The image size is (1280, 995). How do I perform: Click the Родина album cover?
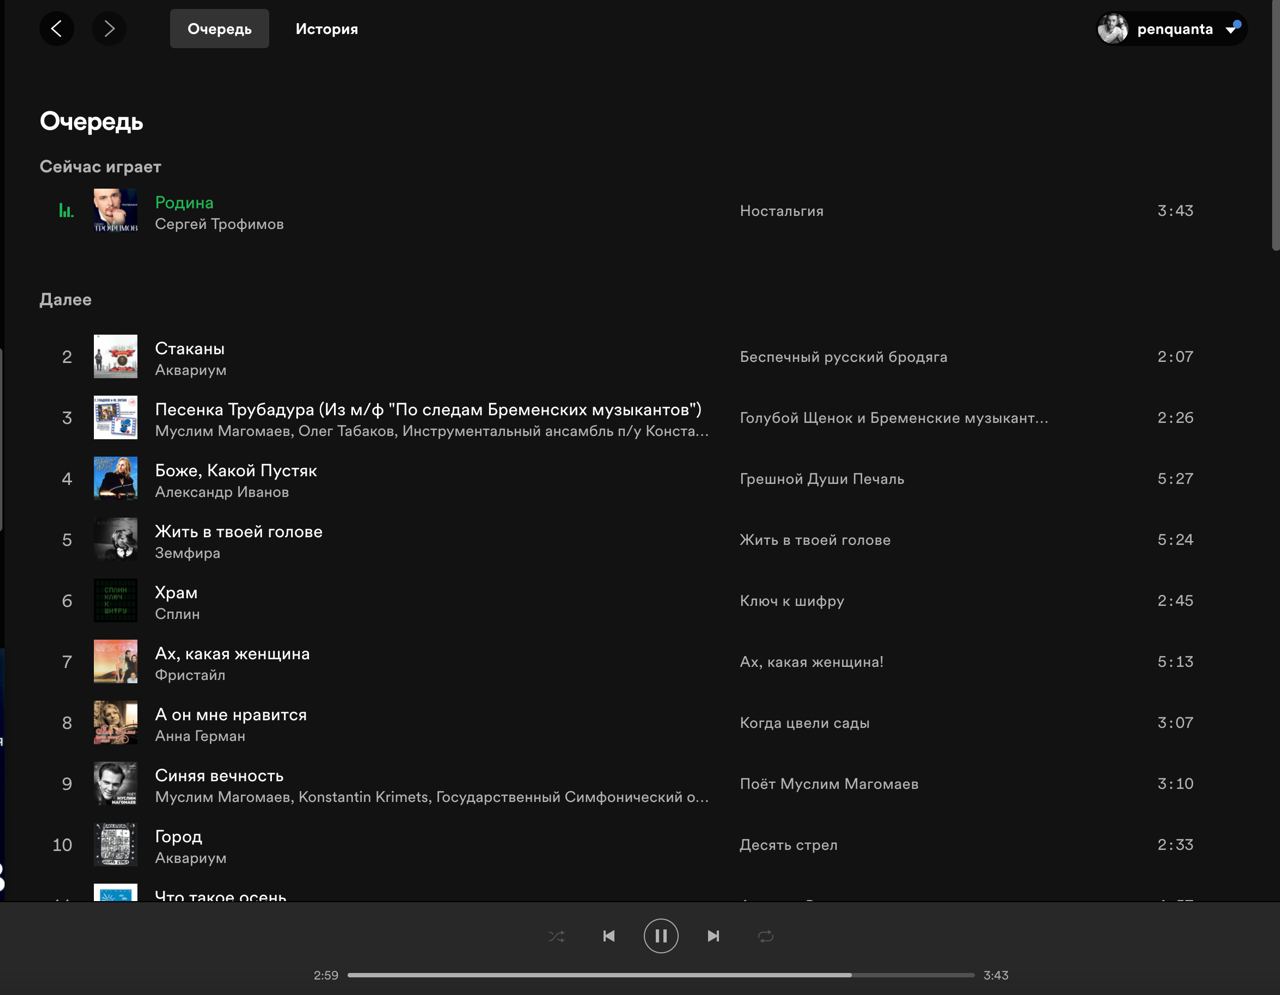coord(116,211)
